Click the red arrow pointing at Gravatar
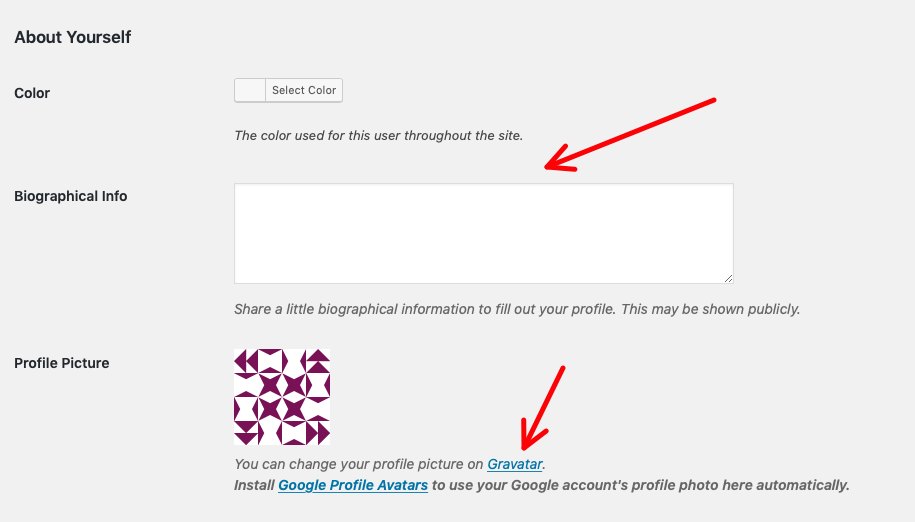 (x=543, y=407)
